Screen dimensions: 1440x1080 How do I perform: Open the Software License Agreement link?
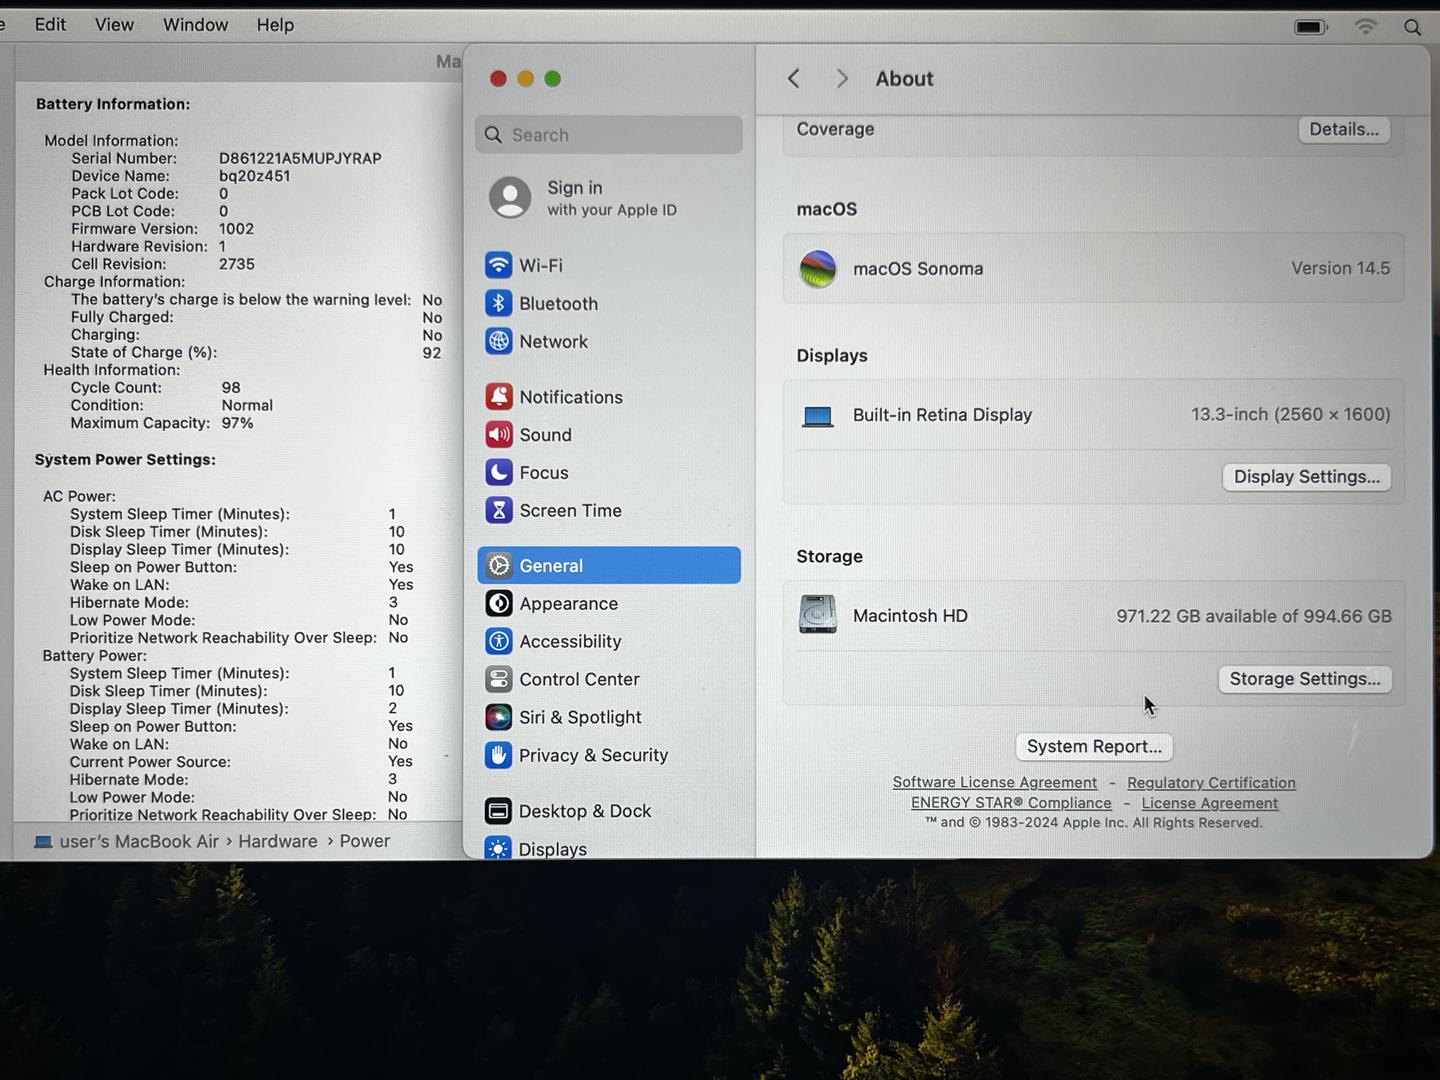[x=995, y=783]
